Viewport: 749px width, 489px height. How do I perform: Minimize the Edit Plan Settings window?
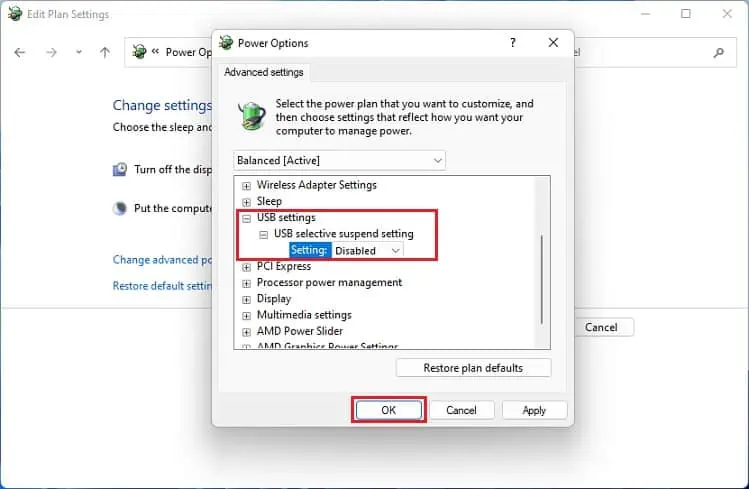(645, 14)
